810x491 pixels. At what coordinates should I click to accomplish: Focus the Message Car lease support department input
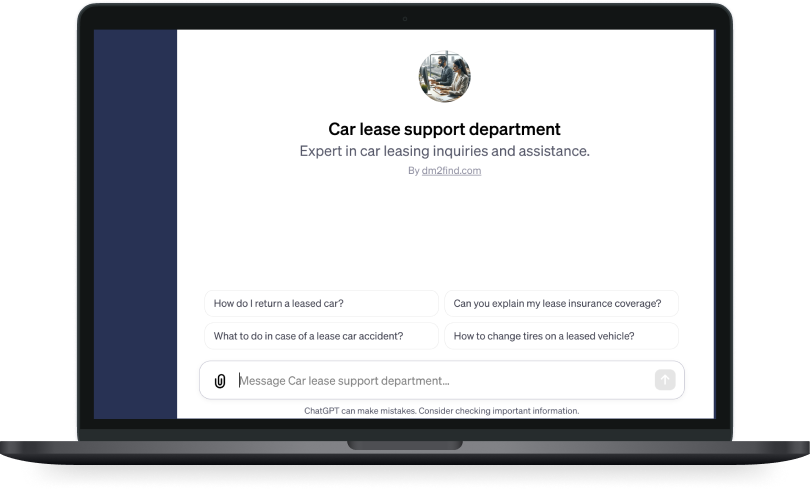pyautogui.click(x=444, y=381)
